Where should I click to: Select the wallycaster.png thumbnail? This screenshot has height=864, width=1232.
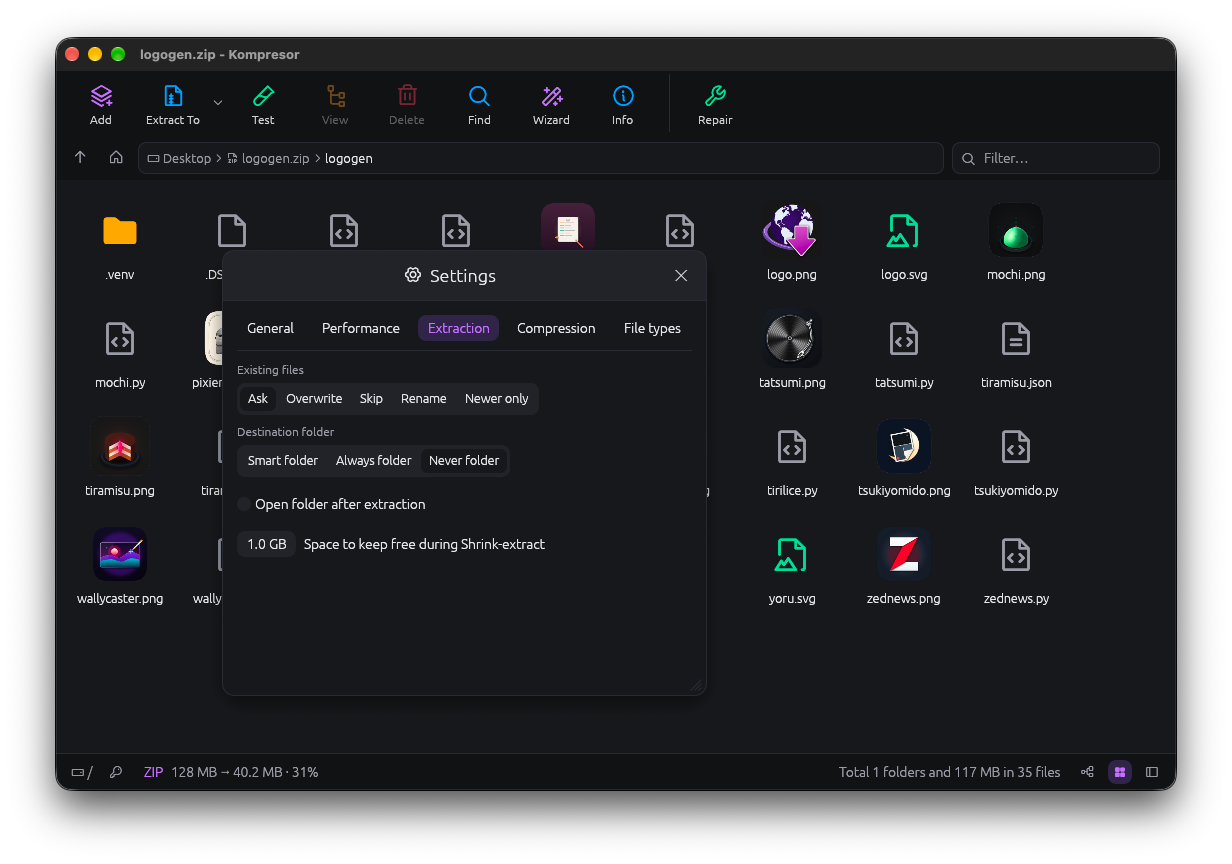(x=120, y=555)
